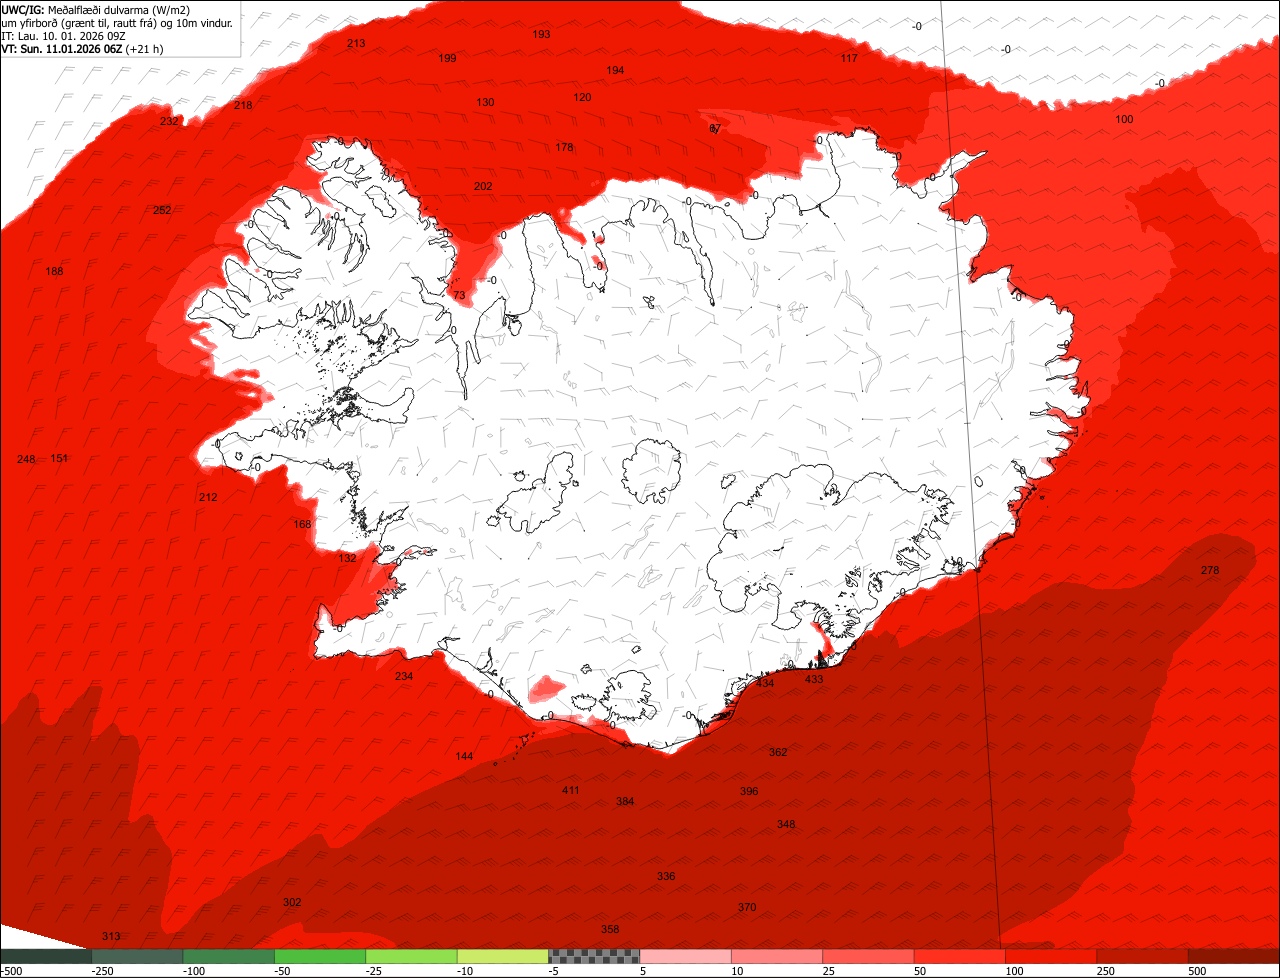Click the map value 433

pos(814,680)
